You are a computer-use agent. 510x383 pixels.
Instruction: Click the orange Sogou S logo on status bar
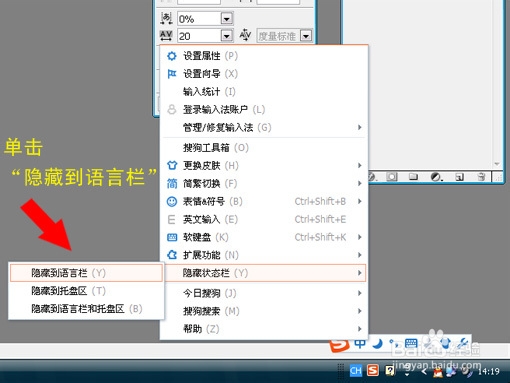[x=339, y=345]
